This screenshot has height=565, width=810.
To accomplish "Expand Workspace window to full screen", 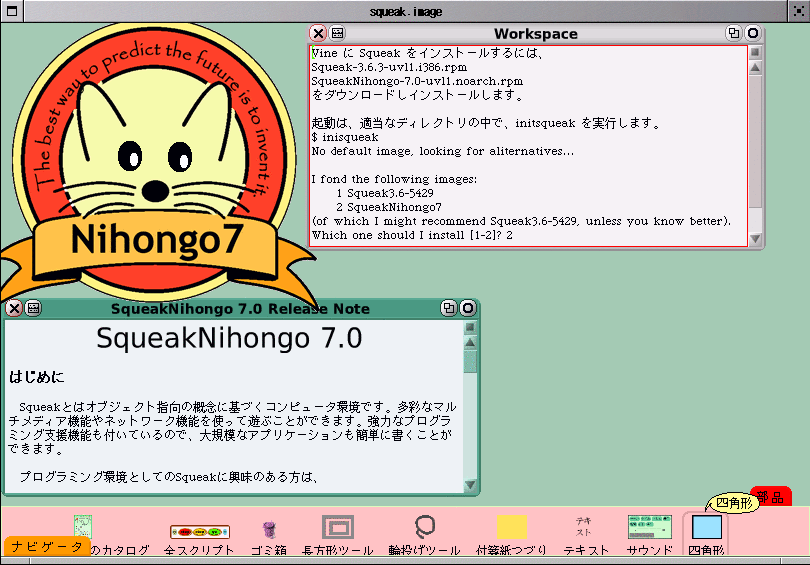I will click(734, 33).
